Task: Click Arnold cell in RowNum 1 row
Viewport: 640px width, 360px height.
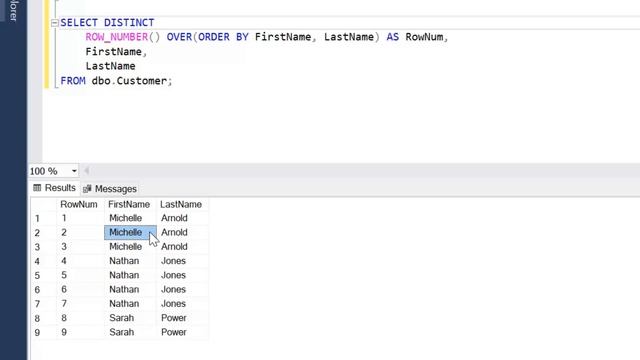Action: click(182, 218)
